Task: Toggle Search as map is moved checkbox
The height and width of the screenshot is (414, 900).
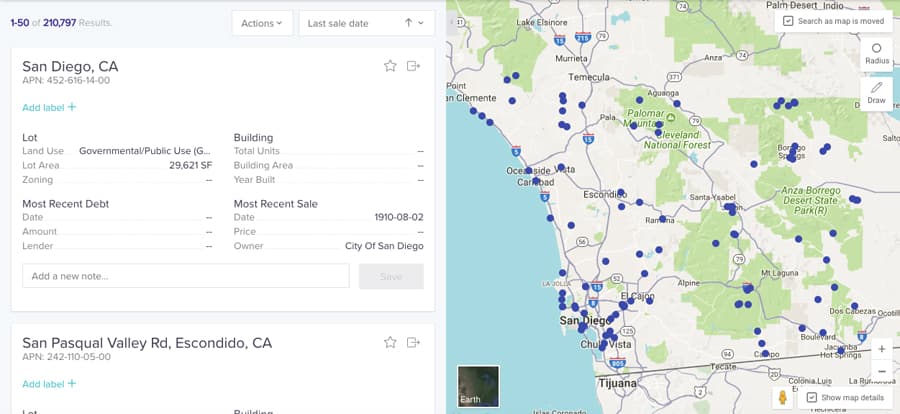Action: coord(789,21)
